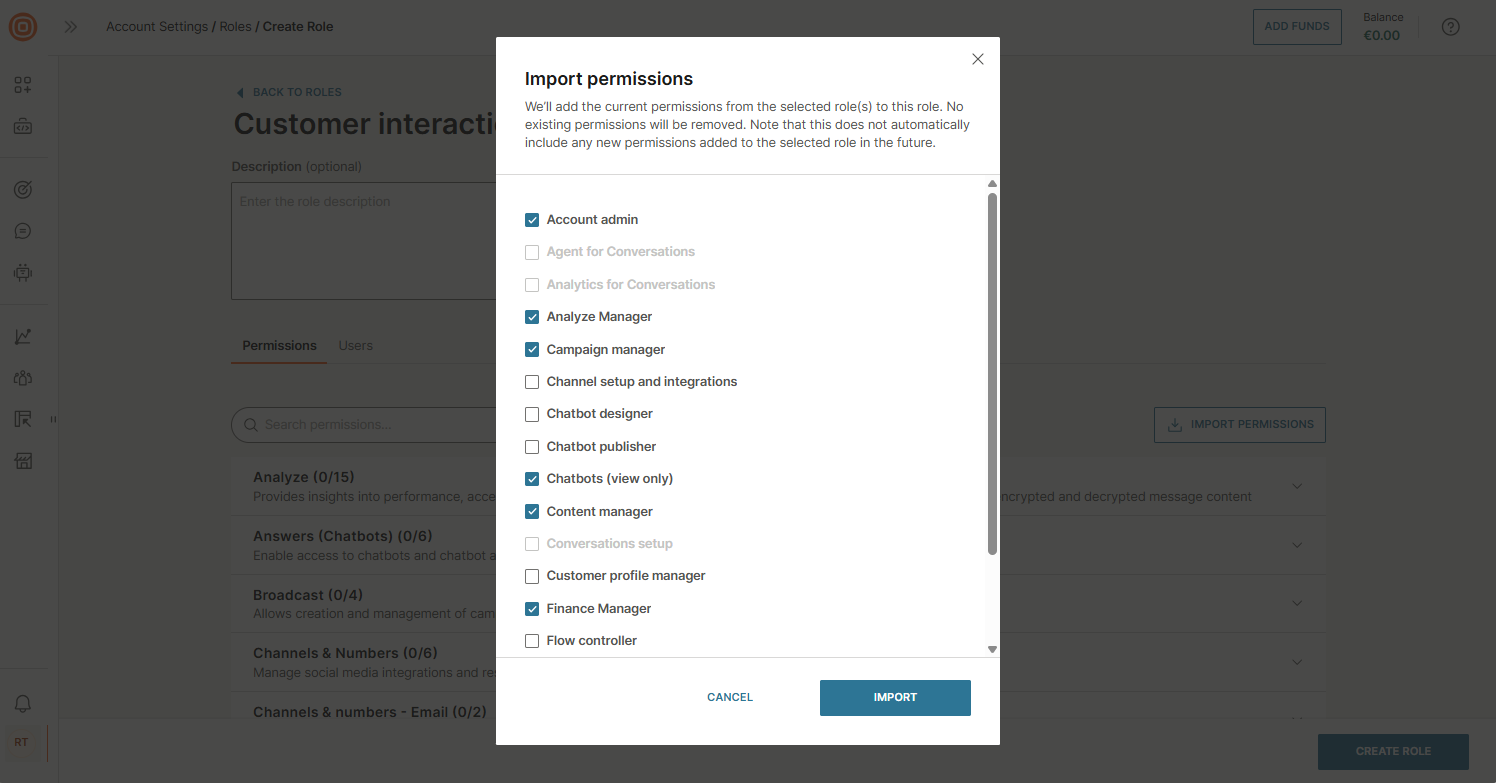Image resolution: width=1496 pixels, height=783 pixels.
Task: Disable the Finance Manager checkbox
Action: 531,608
